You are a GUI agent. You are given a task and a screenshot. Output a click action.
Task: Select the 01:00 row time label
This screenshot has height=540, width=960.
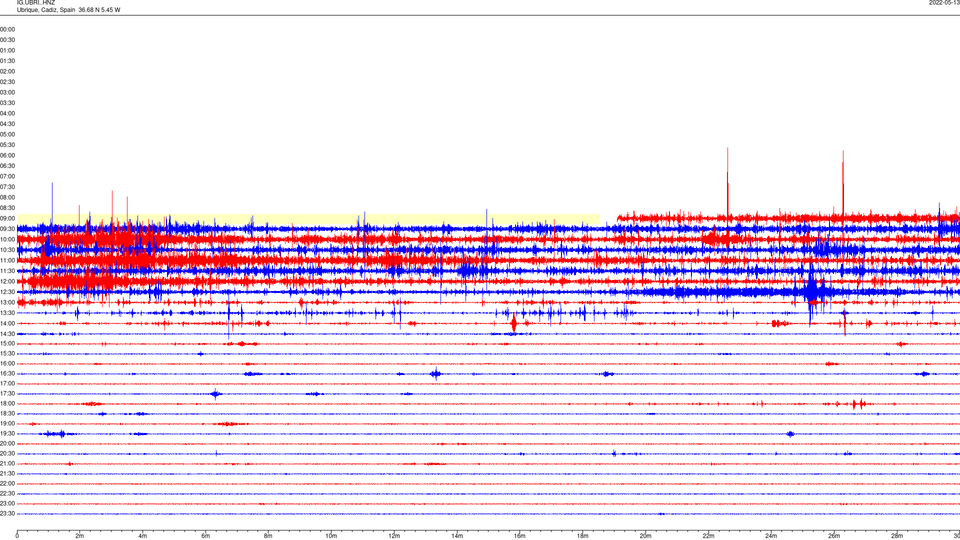(x=7, y=50)
